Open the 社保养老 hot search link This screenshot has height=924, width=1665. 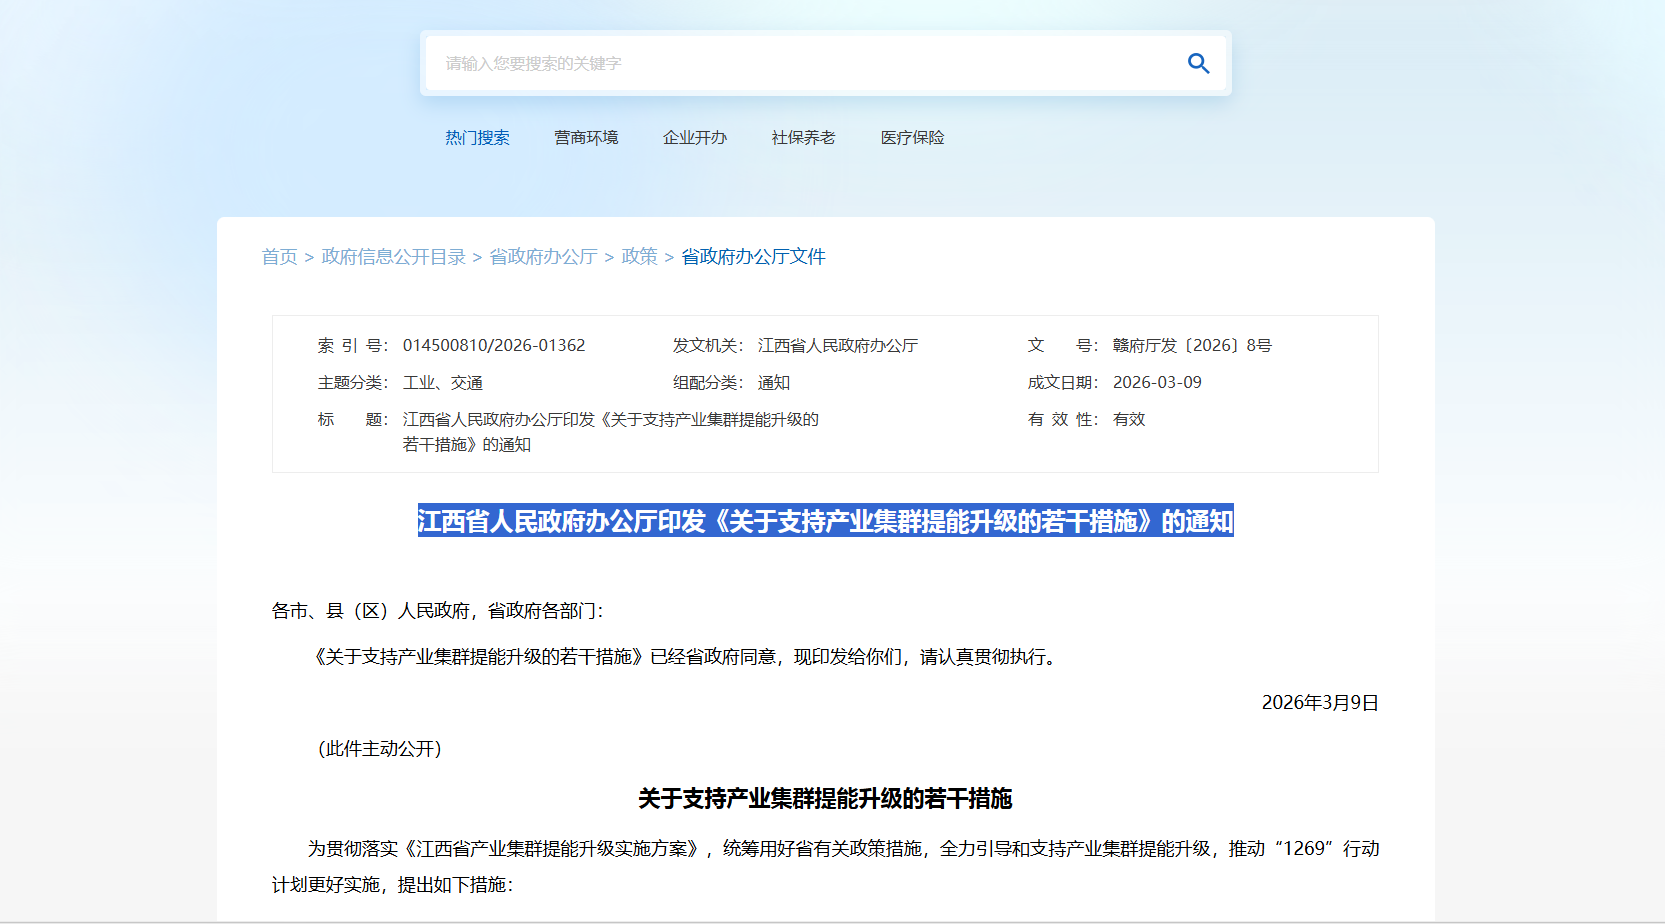point(803,138)
